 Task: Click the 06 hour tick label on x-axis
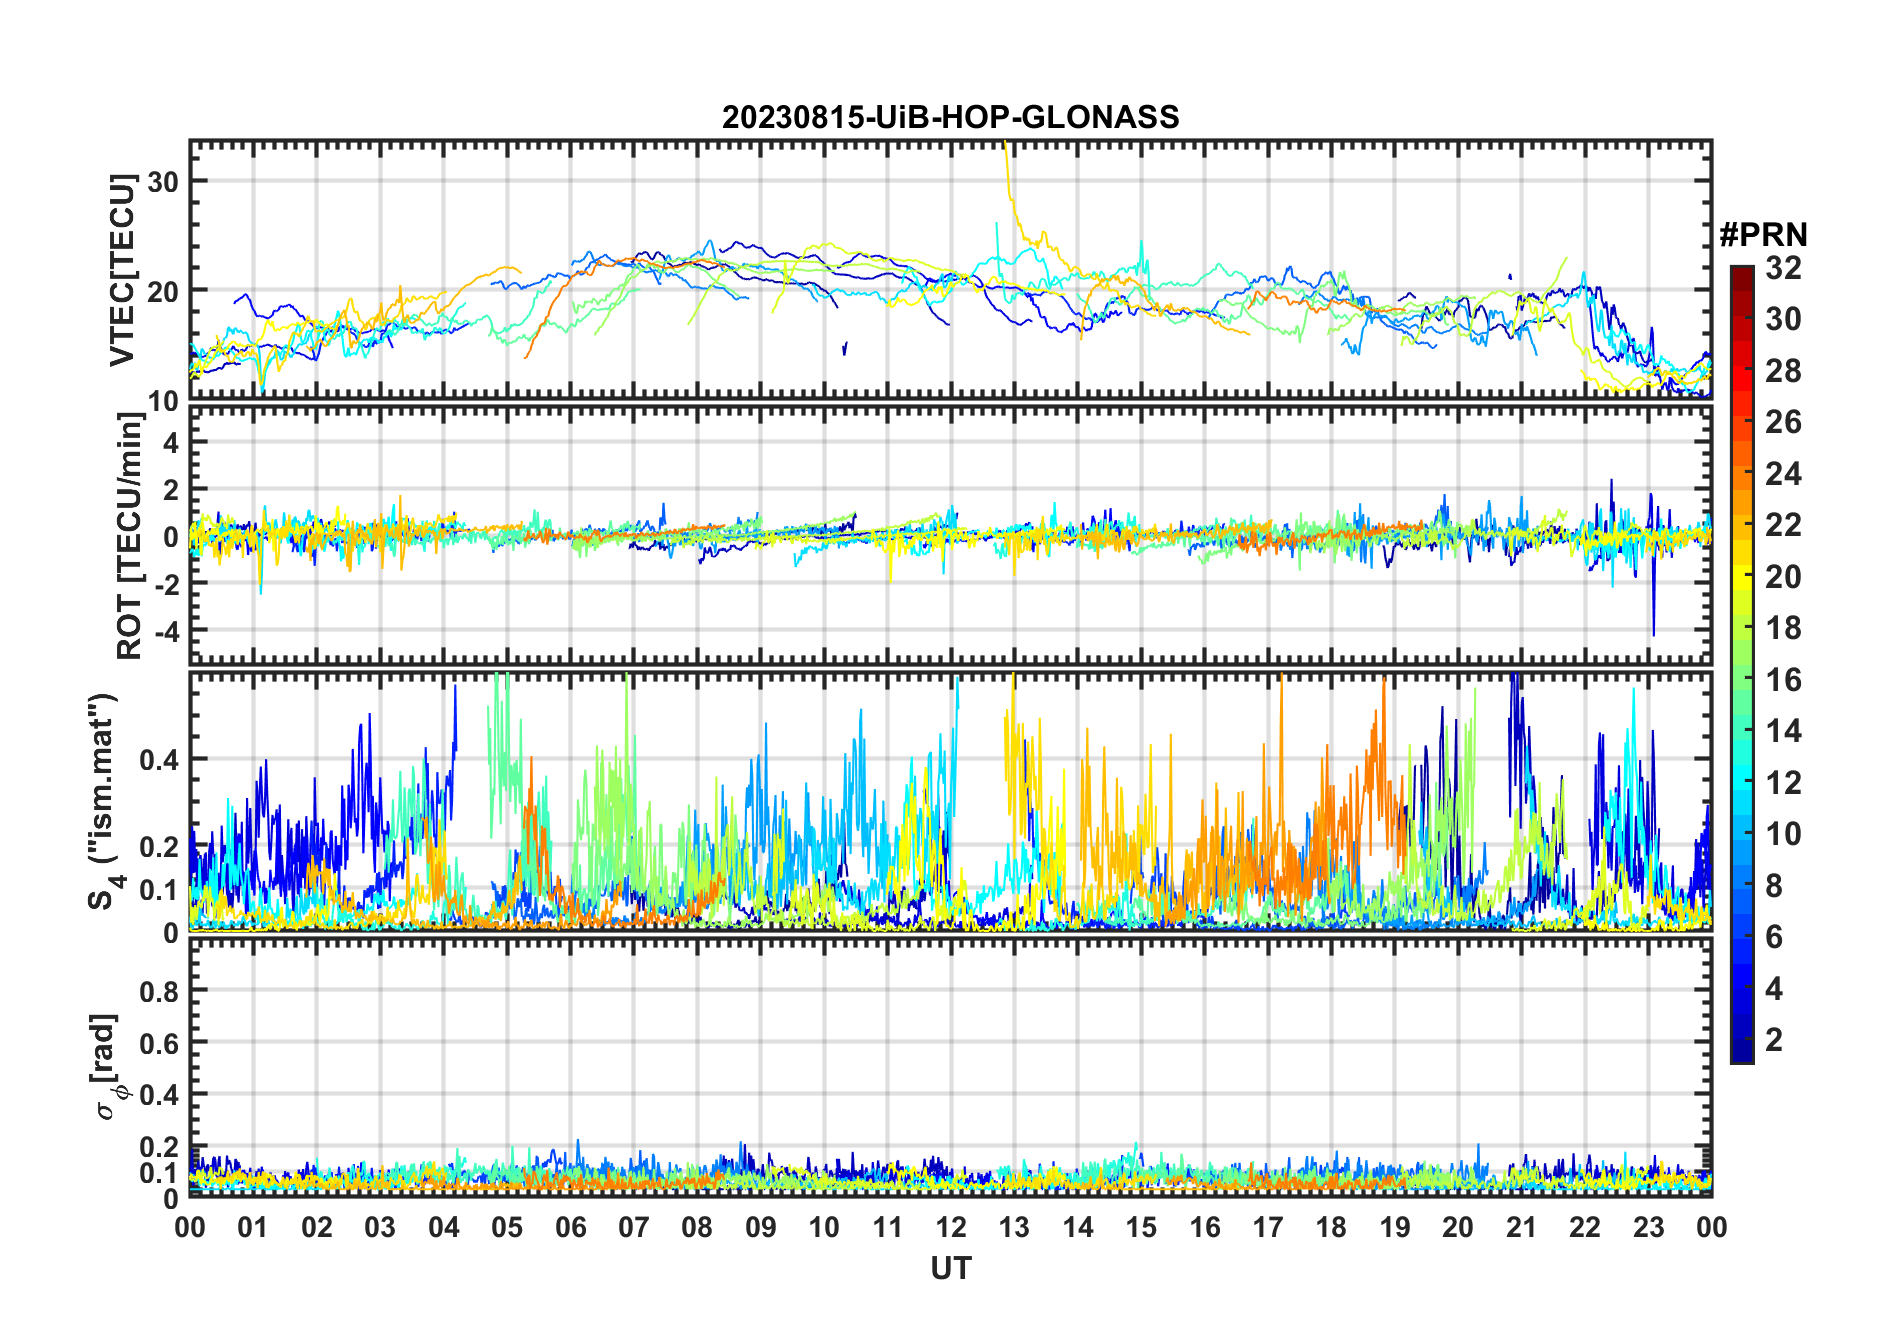[570, 1227]
